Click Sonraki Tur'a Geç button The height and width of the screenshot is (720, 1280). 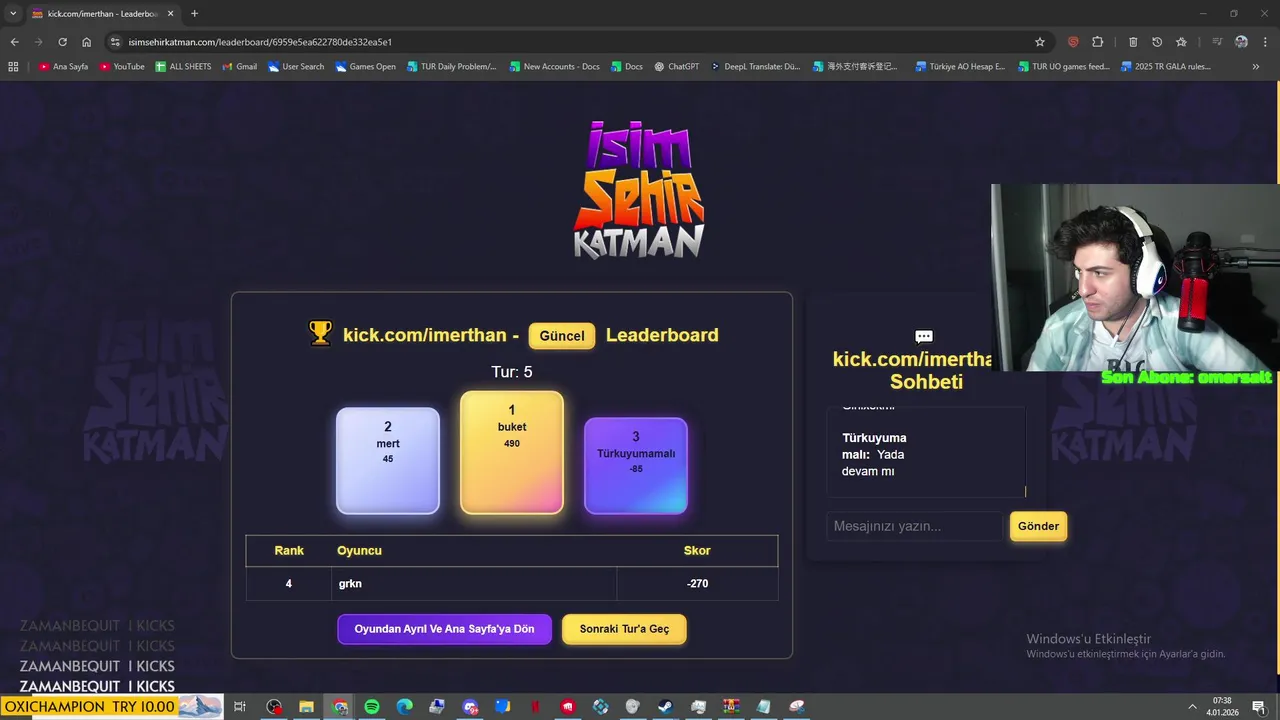[624, 629]
